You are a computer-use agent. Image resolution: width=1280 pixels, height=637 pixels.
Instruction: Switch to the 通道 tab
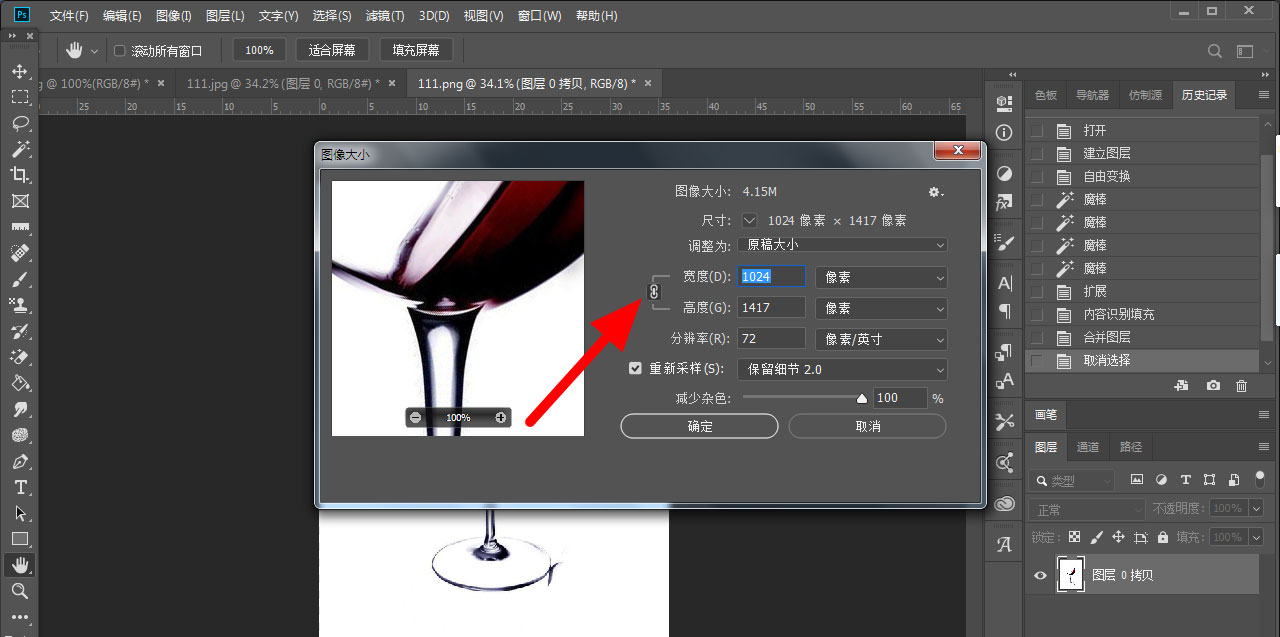click(x=1088, y=447)
